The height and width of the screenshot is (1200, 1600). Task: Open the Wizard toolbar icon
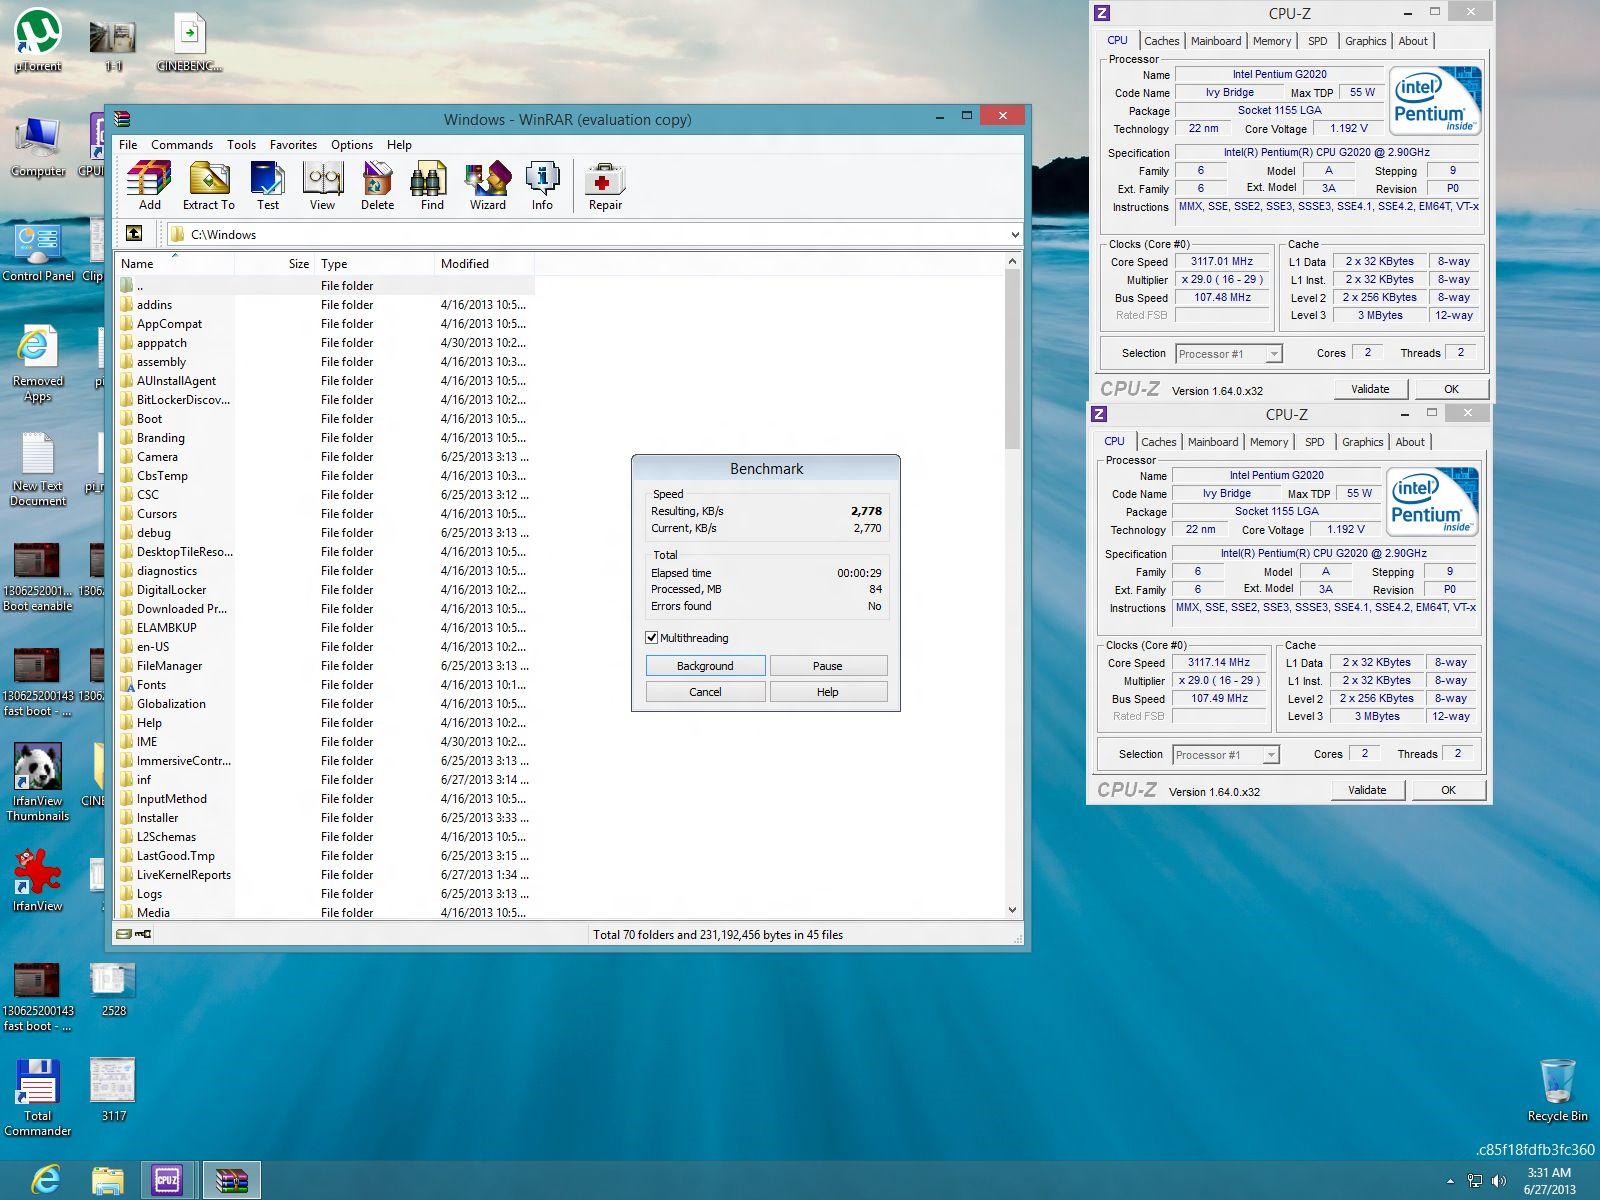[488, 186]
